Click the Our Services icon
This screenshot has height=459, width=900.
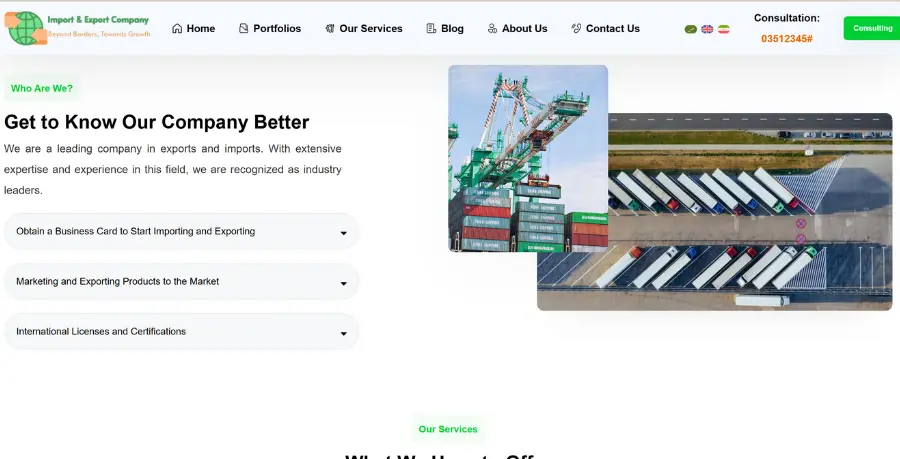329,29
